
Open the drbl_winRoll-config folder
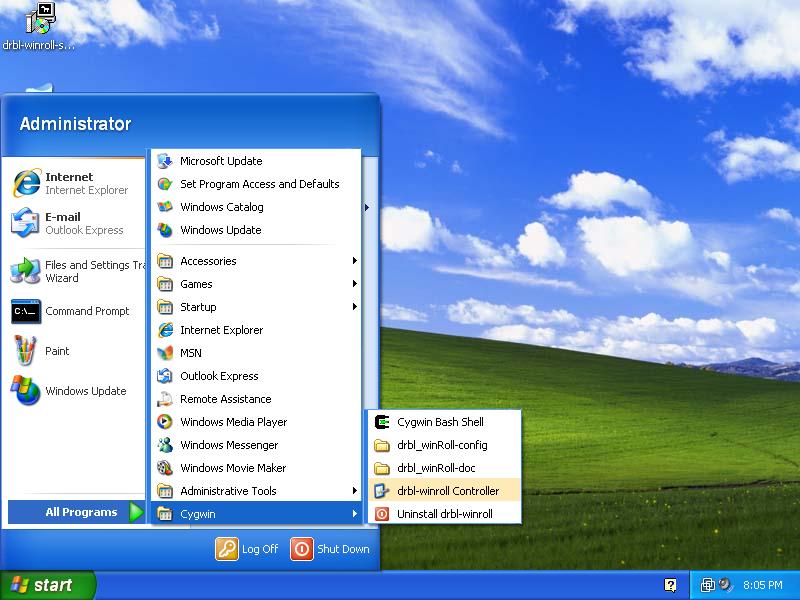[442, 445]
